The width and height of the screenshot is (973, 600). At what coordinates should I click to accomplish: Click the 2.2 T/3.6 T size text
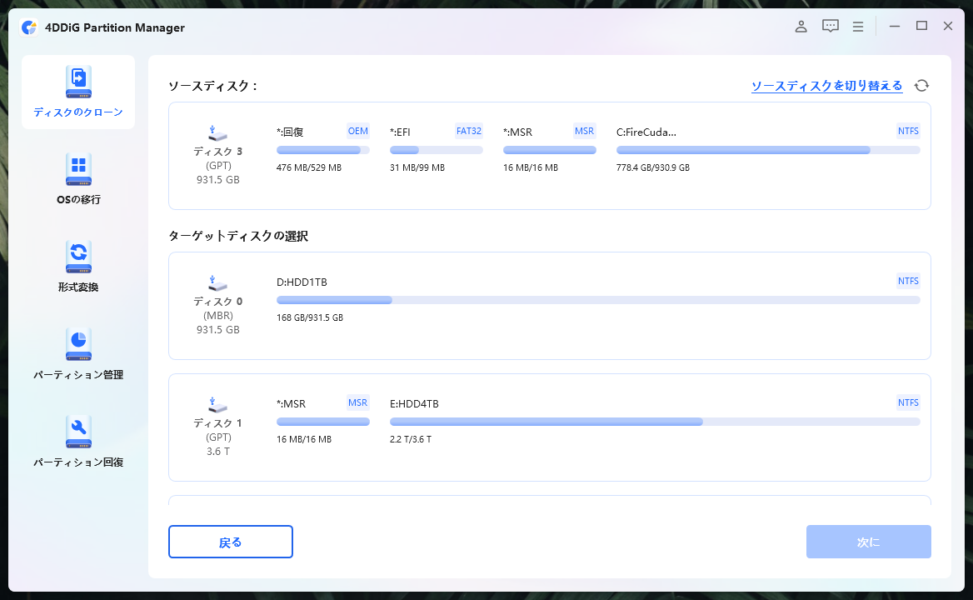click(x=410, y=439)
